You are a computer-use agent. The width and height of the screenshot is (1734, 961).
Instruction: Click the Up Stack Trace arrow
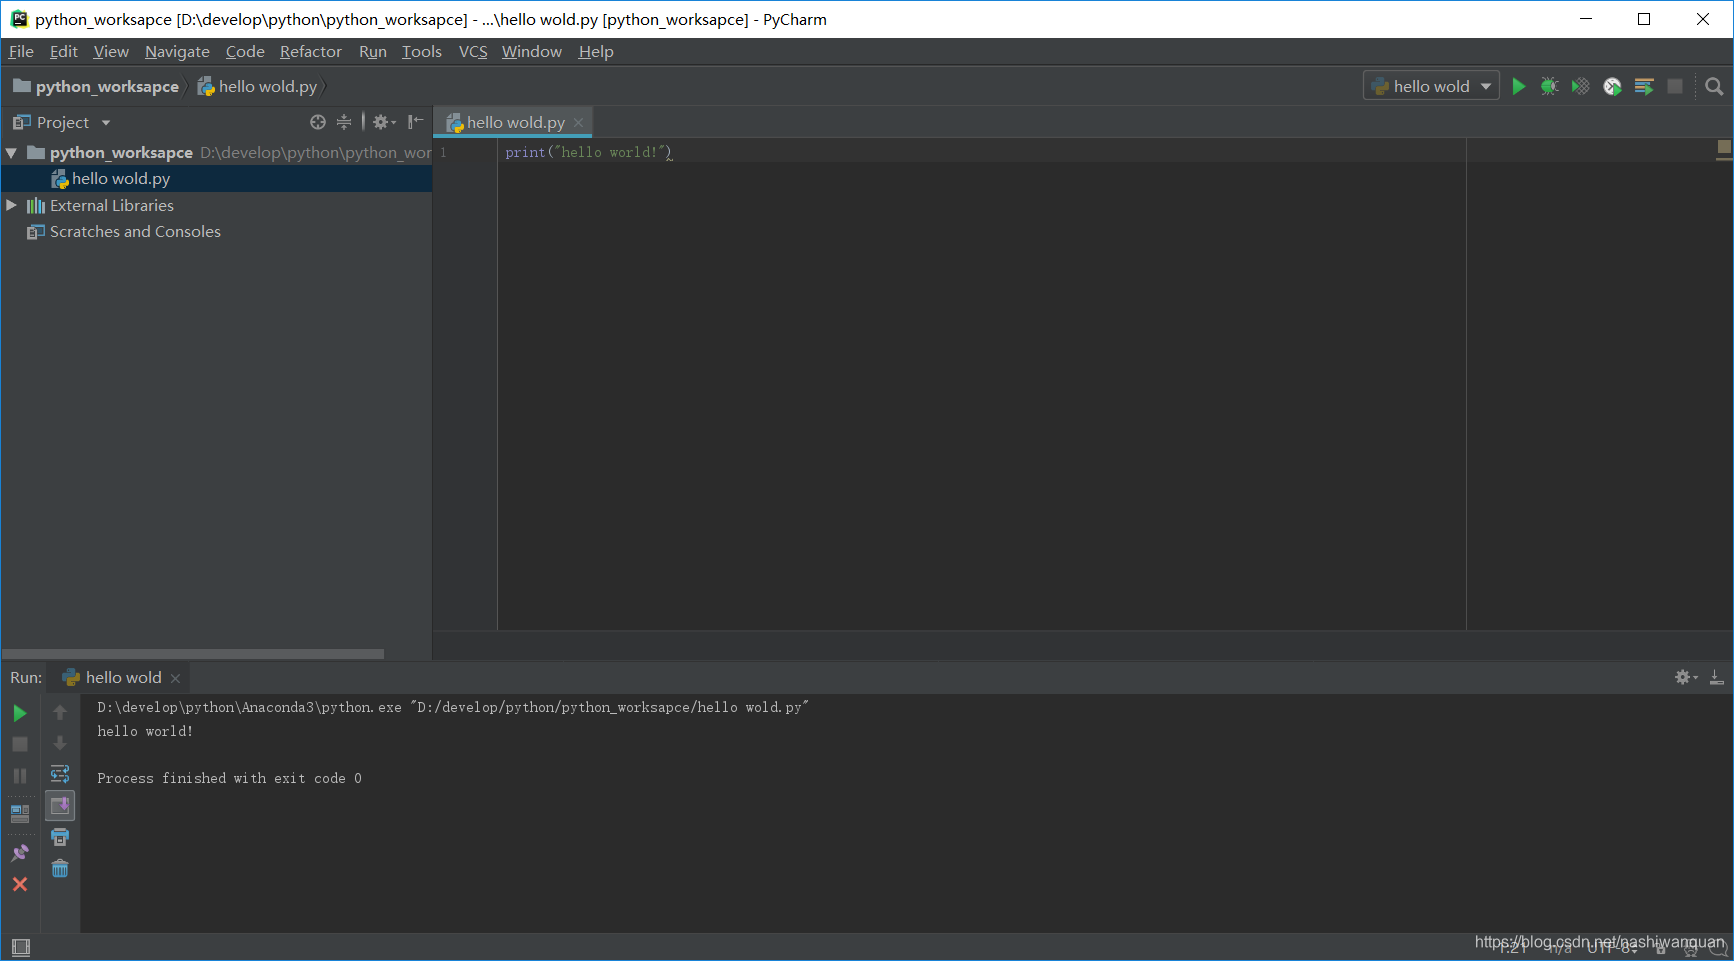(60, 712)
